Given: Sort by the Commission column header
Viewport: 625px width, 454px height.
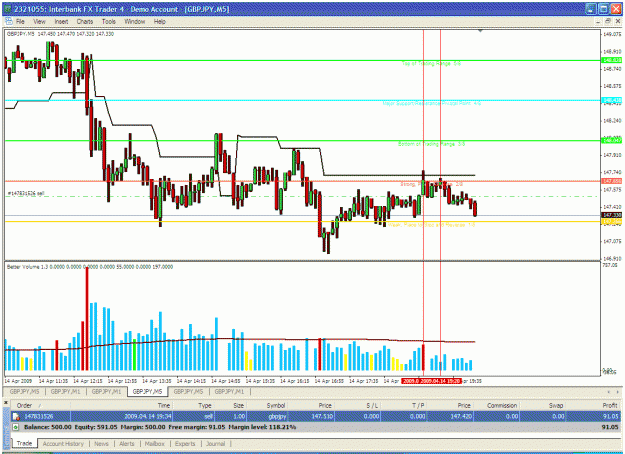Looking at the screenshot, I should coord(496,405).
